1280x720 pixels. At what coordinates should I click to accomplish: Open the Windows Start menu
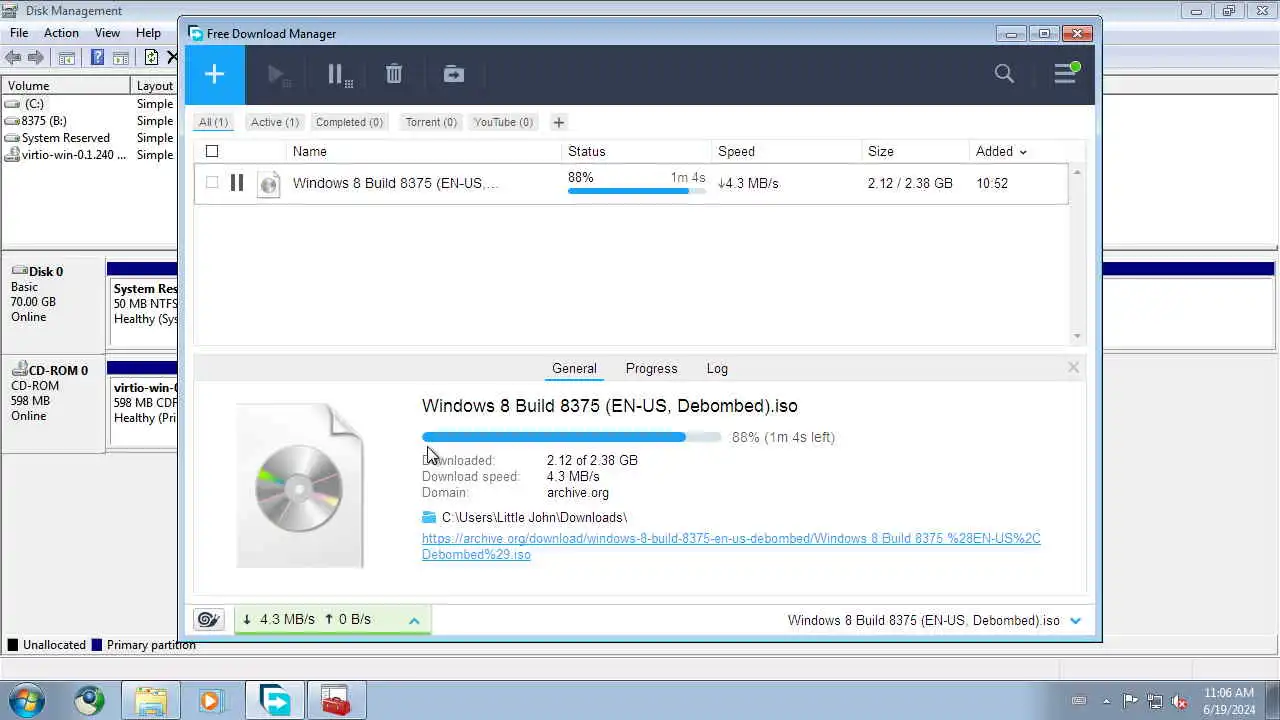26,701
